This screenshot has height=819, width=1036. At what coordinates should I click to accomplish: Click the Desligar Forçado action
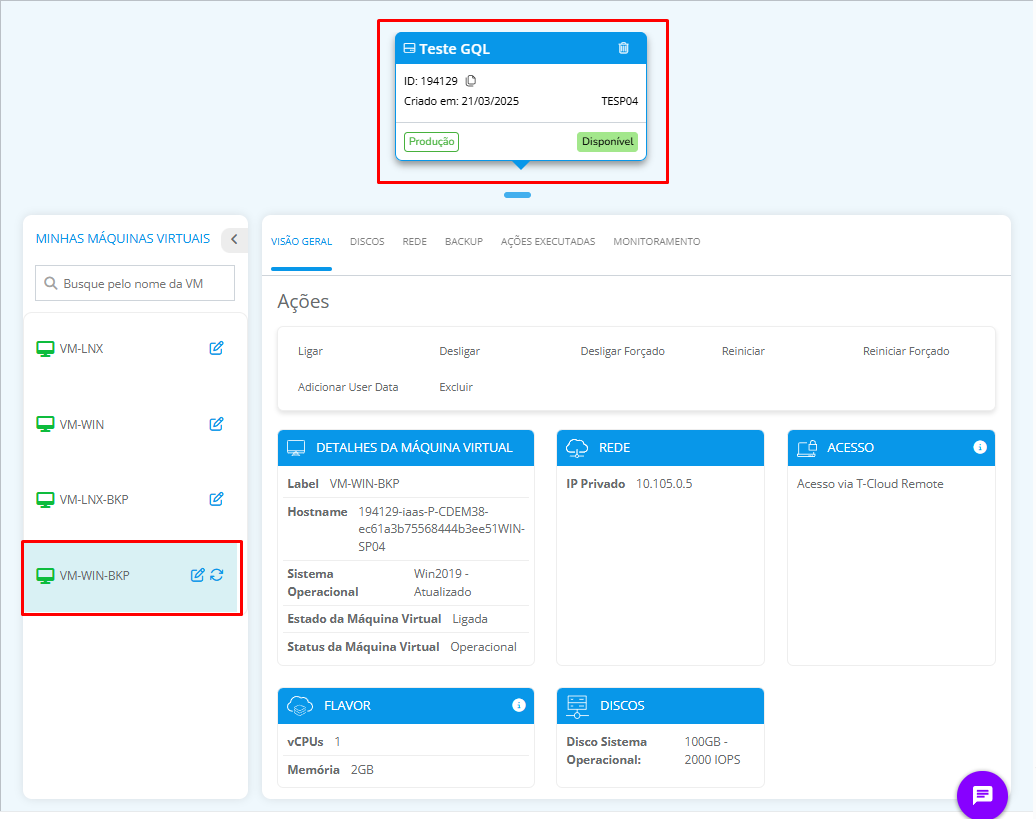pos(622,351)
